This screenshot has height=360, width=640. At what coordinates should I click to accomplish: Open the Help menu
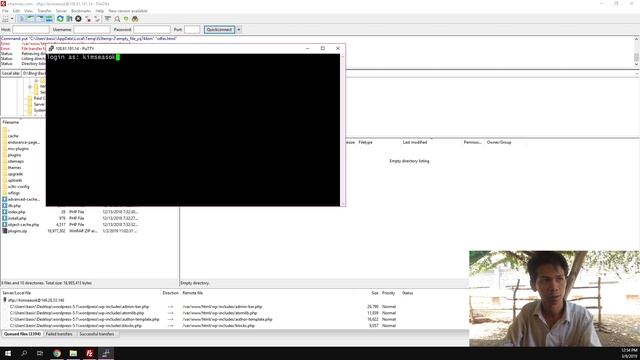[x=100, y=11]
